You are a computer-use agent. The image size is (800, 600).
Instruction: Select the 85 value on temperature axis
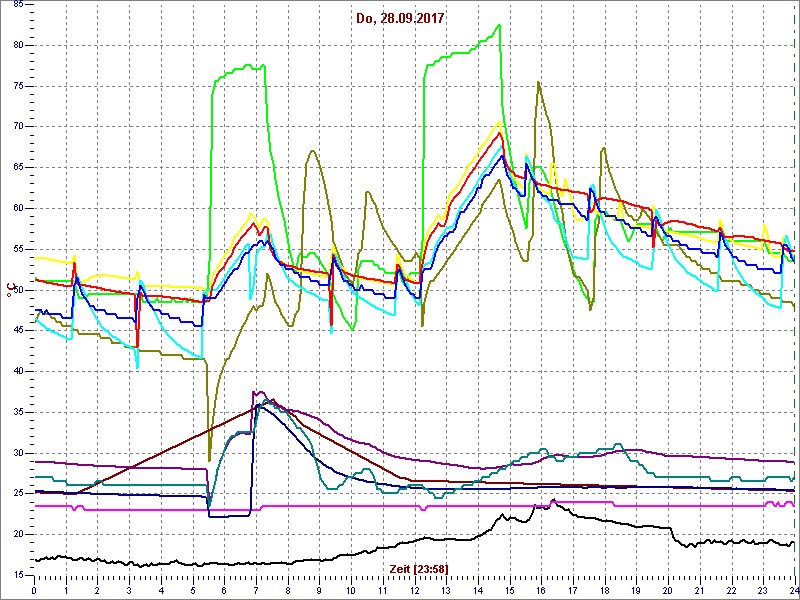pyautogui.click(x=17, y=5)
